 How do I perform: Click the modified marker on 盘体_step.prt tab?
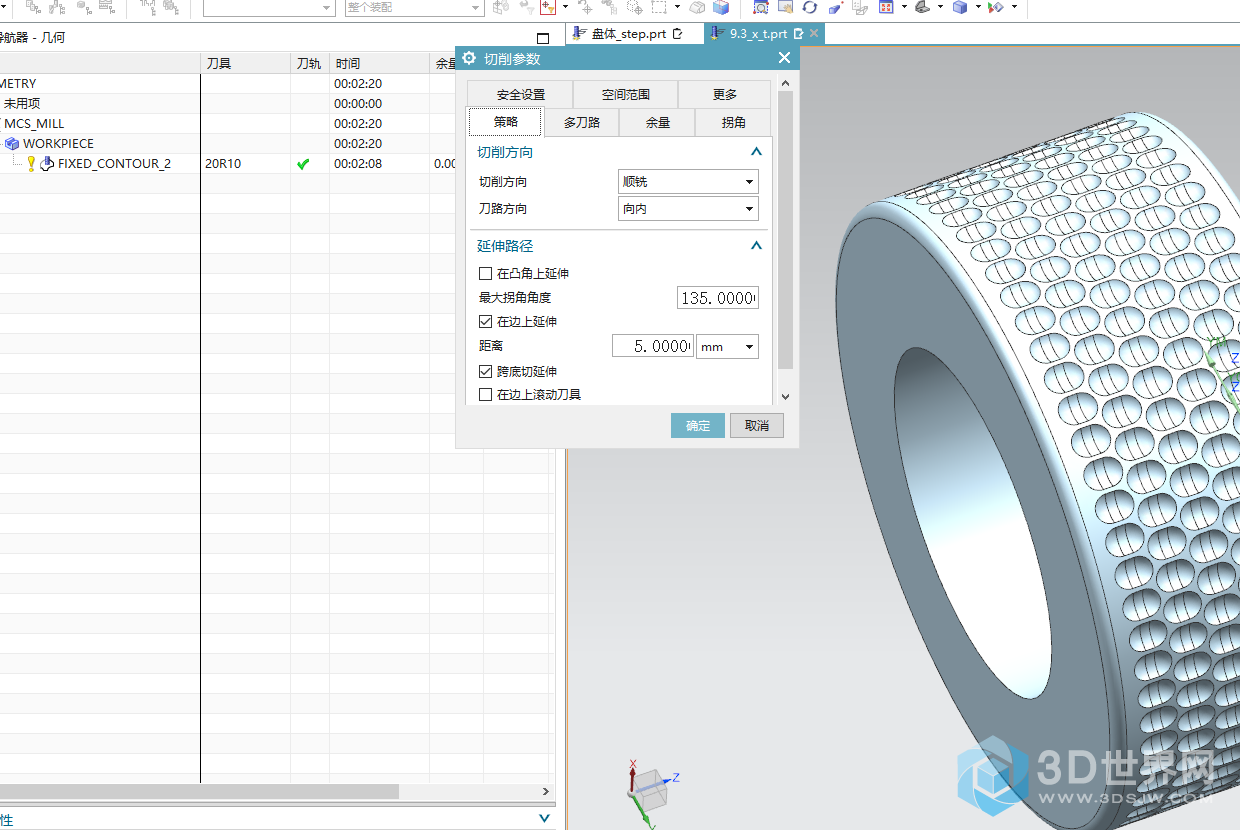point(678,34)
